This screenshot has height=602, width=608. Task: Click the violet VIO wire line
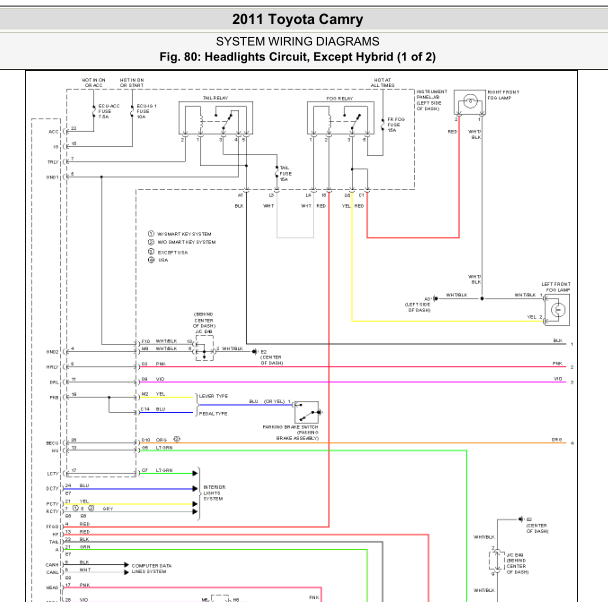tap(352, 382)
